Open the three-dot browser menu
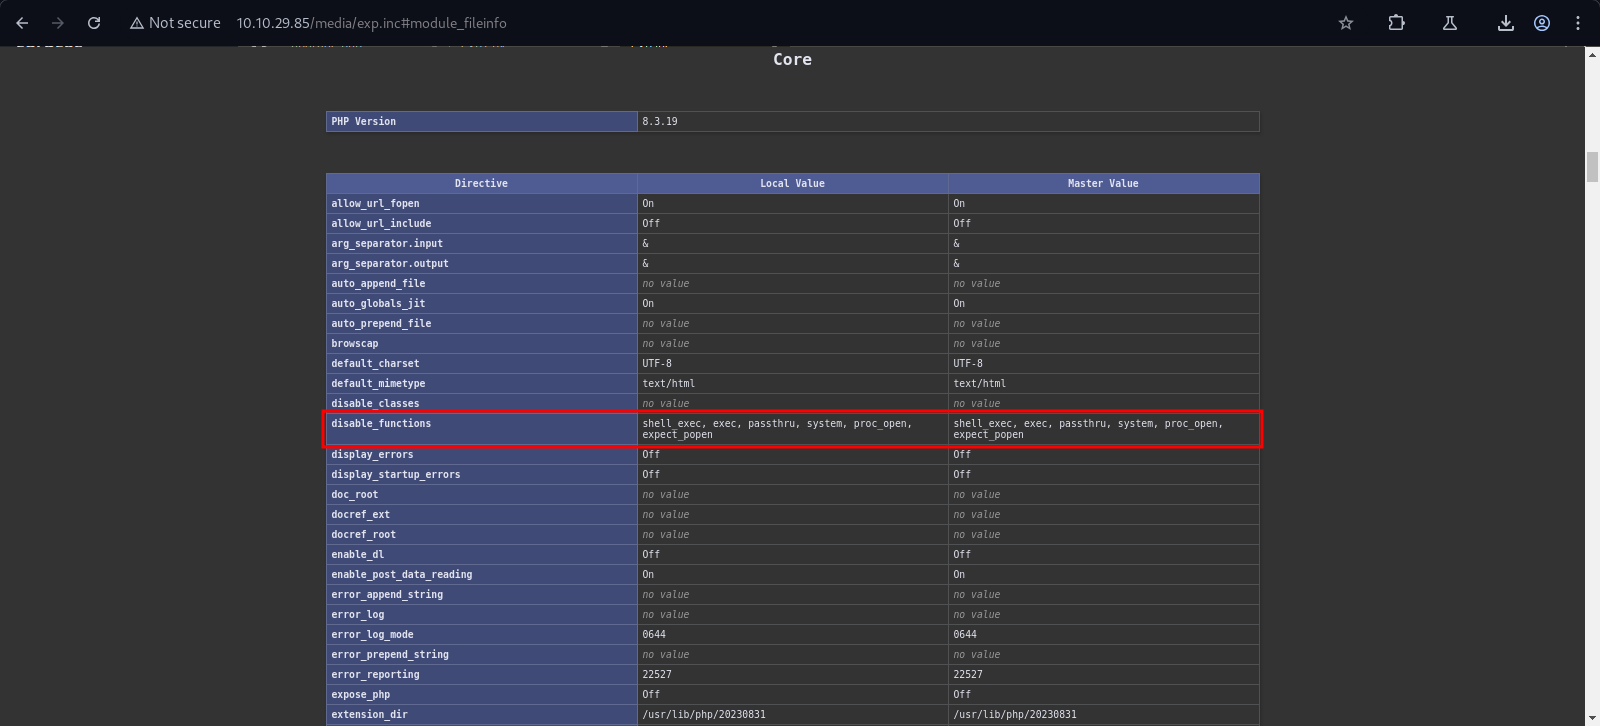This screenshot has height=726, width=1600. [x=1578, y=23]
